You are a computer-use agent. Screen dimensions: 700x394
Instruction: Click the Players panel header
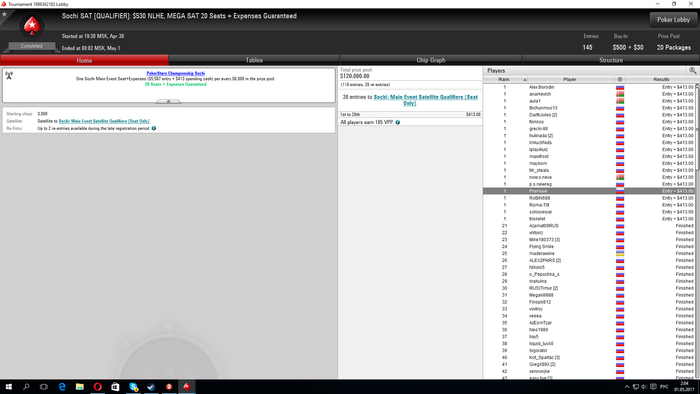[x=591, y=71]
